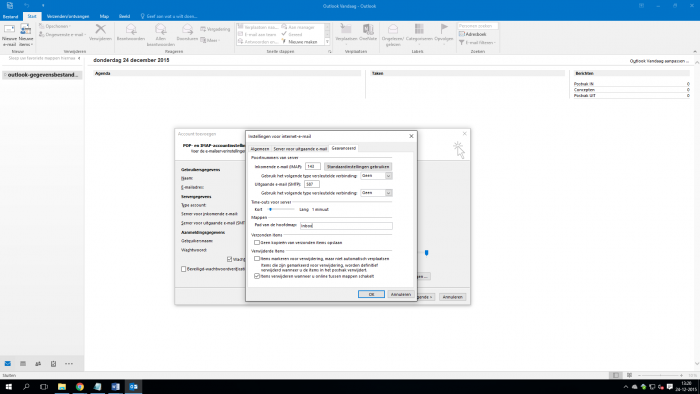Enable Geen kopieën van verzonden items opslaan
The image size is (700, 394).
(257, 243)
